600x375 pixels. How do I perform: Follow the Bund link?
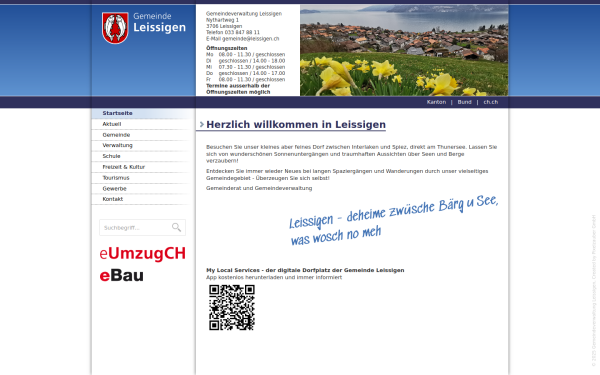click(464, 102)
